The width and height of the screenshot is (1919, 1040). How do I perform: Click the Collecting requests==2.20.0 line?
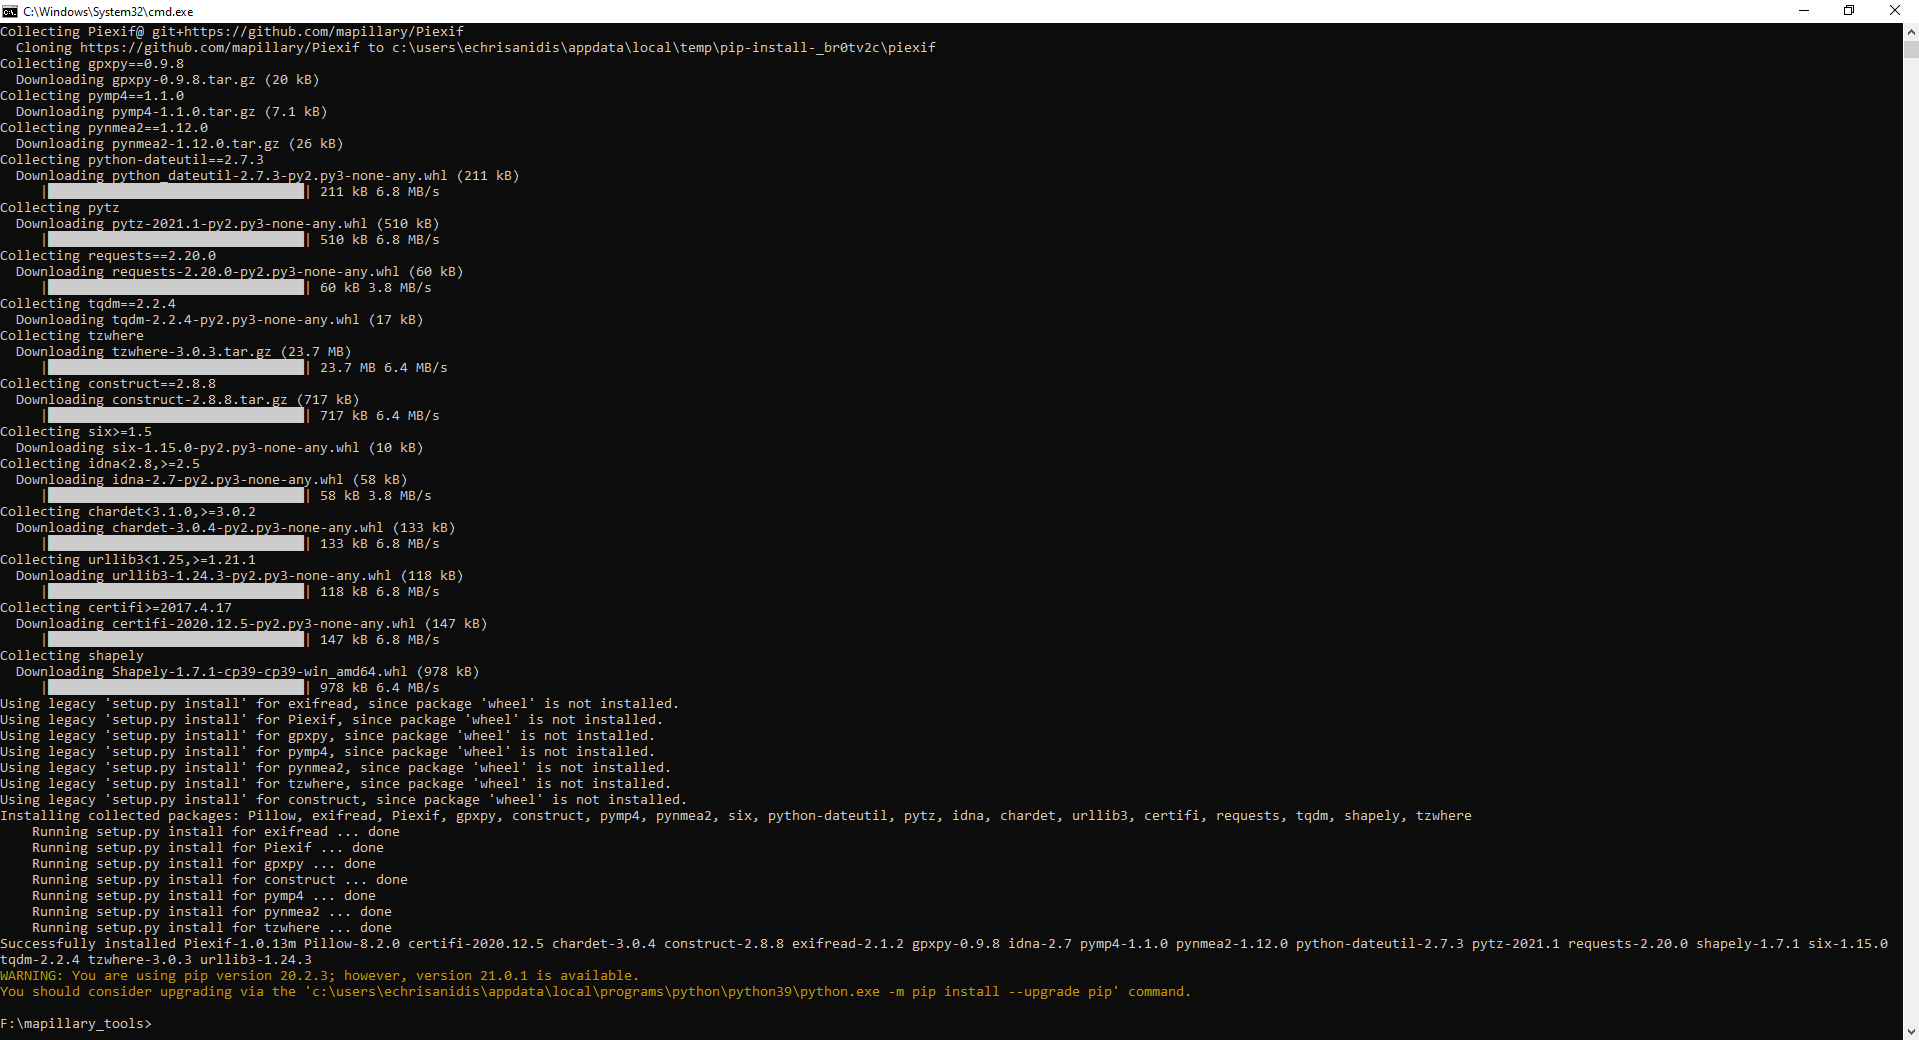107,255
